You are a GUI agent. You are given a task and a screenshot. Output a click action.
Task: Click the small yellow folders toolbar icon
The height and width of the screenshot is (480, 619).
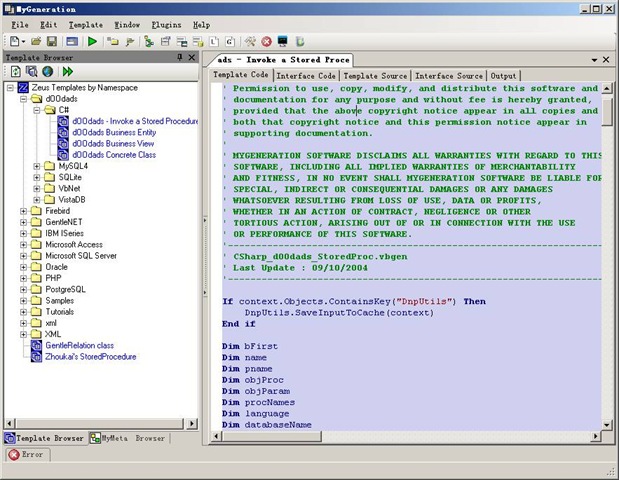point(113,41)
